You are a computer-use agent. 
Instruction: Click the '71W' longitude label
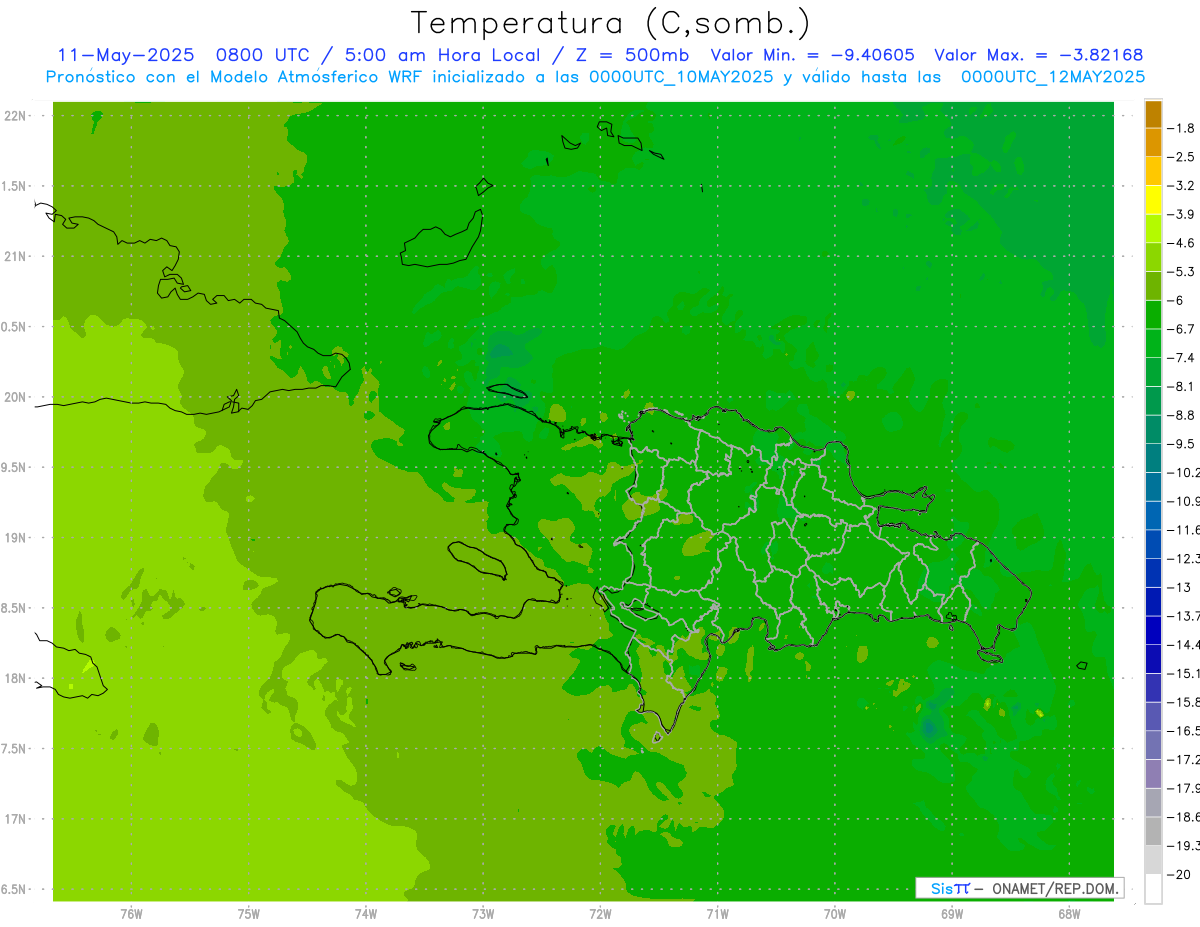(x=717, y=913)
